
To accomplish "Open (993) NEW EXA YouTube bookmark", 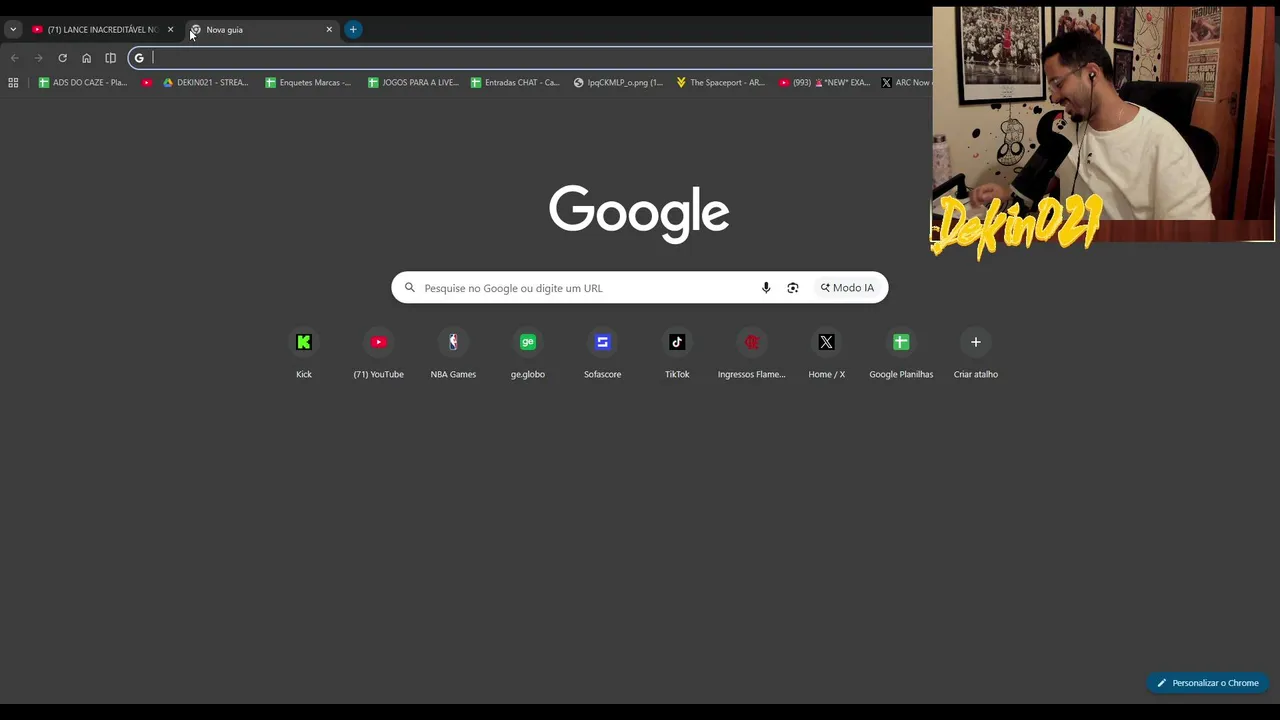I will 824,83.
